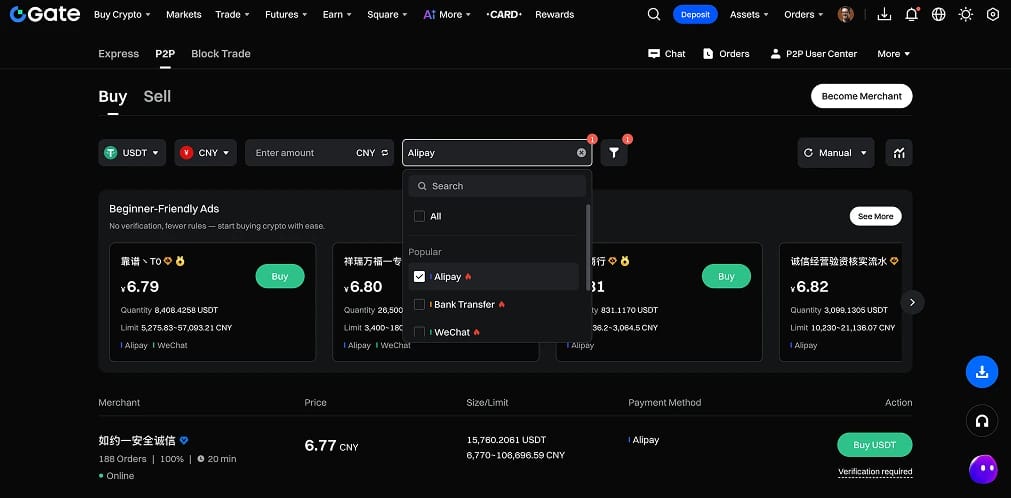Open the user profile avatar
The height and width of the screenshot is (498, 1011).
(x=845, y=14)
